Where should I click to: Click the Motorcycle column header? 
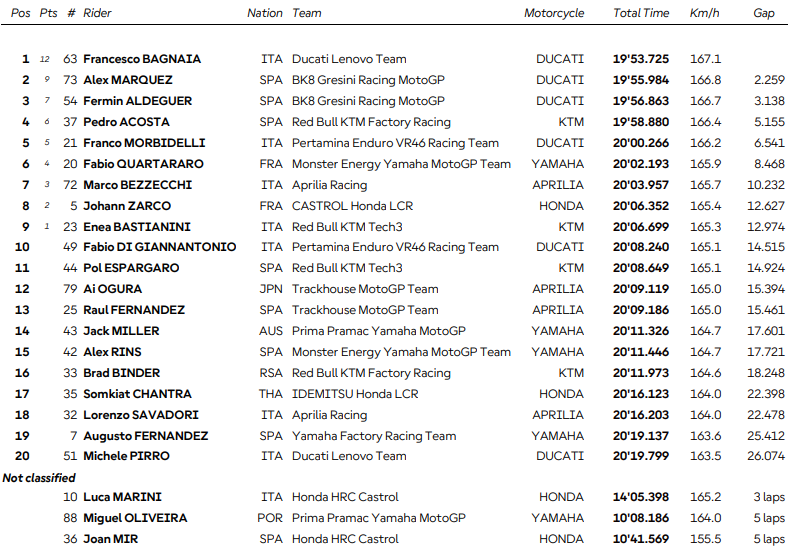554,13
